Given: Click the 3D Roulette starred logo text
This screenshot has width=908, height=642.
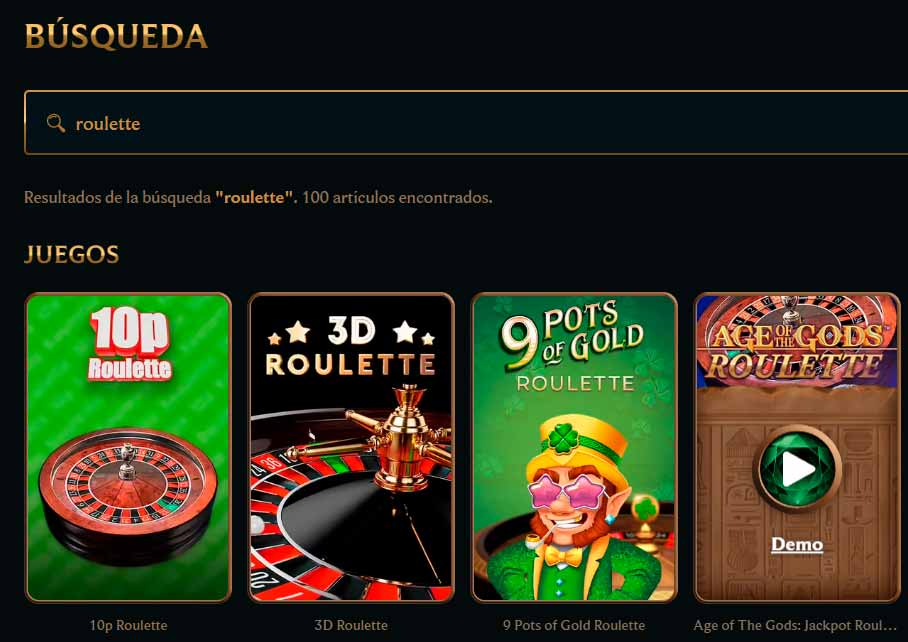Looking at the screenshot, I should pyautogui.click(x=351, y=348).
